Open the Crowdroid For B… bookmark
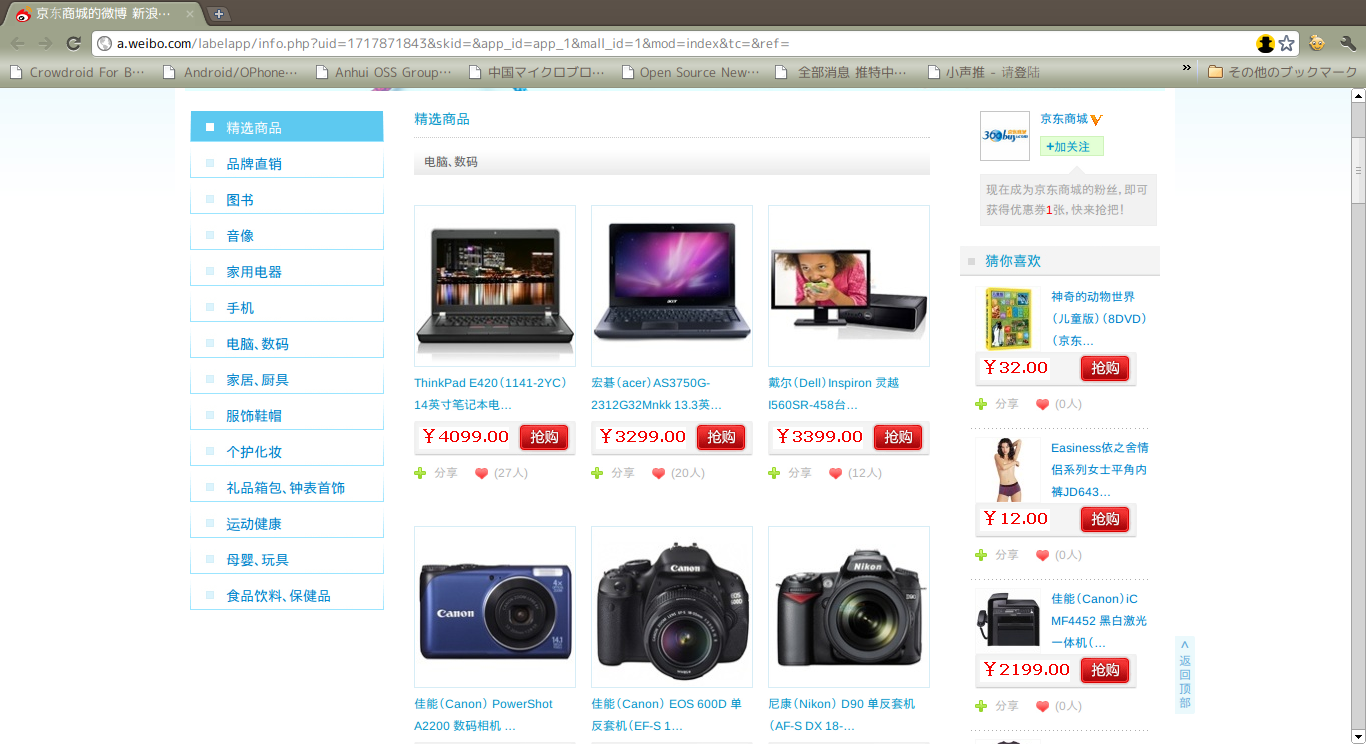The width and height of the screenshot is (1366, 744). [77, 72]
